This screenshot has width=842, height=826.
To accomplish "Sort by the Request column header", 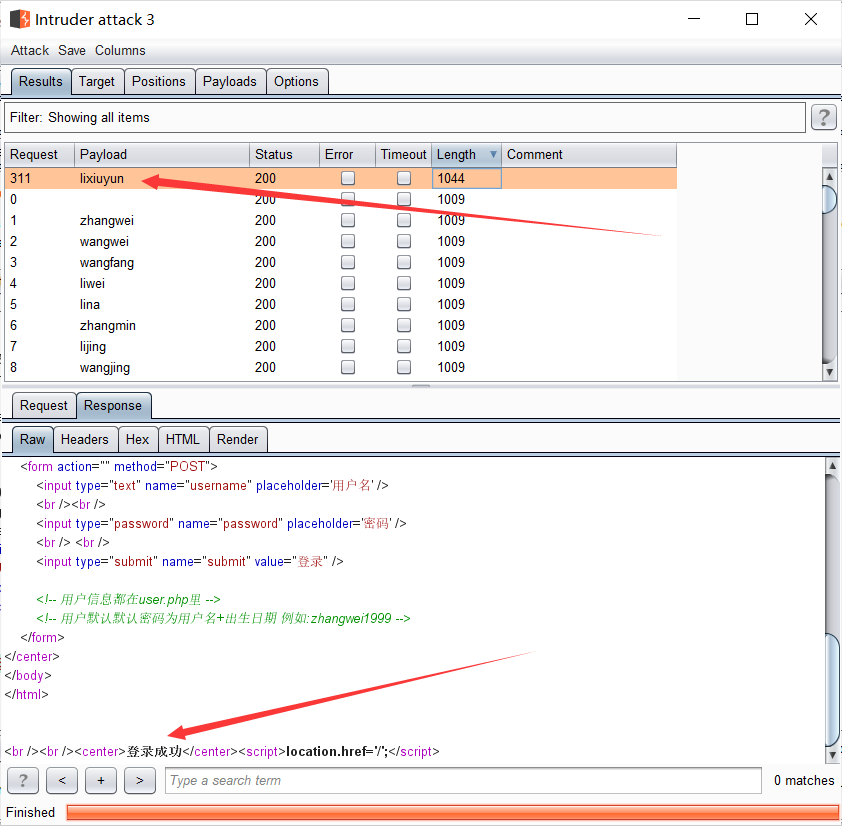I will click(39, 155).
